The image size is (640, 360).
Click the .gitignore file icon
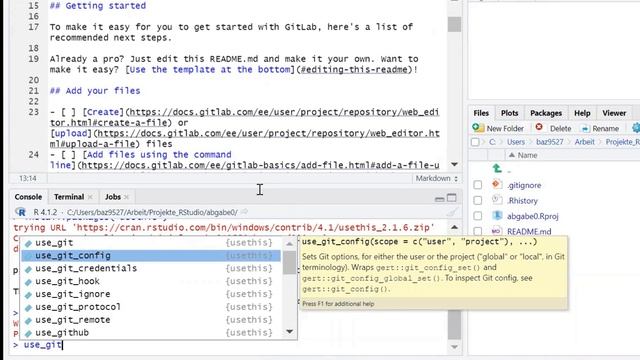coord(497,184)
